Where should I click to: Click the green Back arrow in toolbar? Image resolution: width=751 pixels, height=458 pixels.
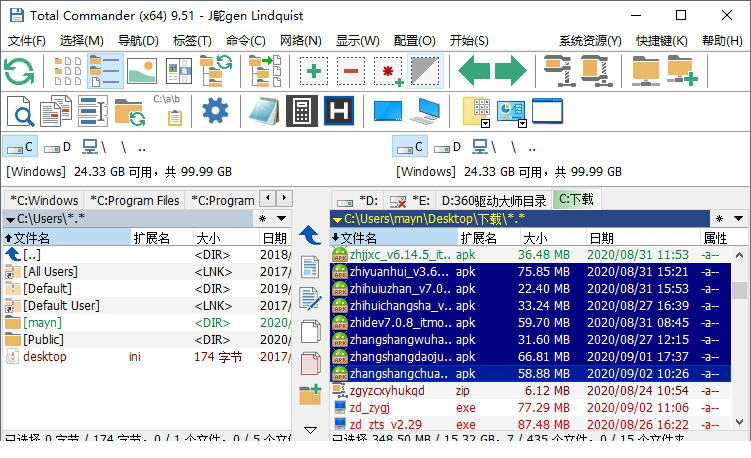tap(474, 72)
